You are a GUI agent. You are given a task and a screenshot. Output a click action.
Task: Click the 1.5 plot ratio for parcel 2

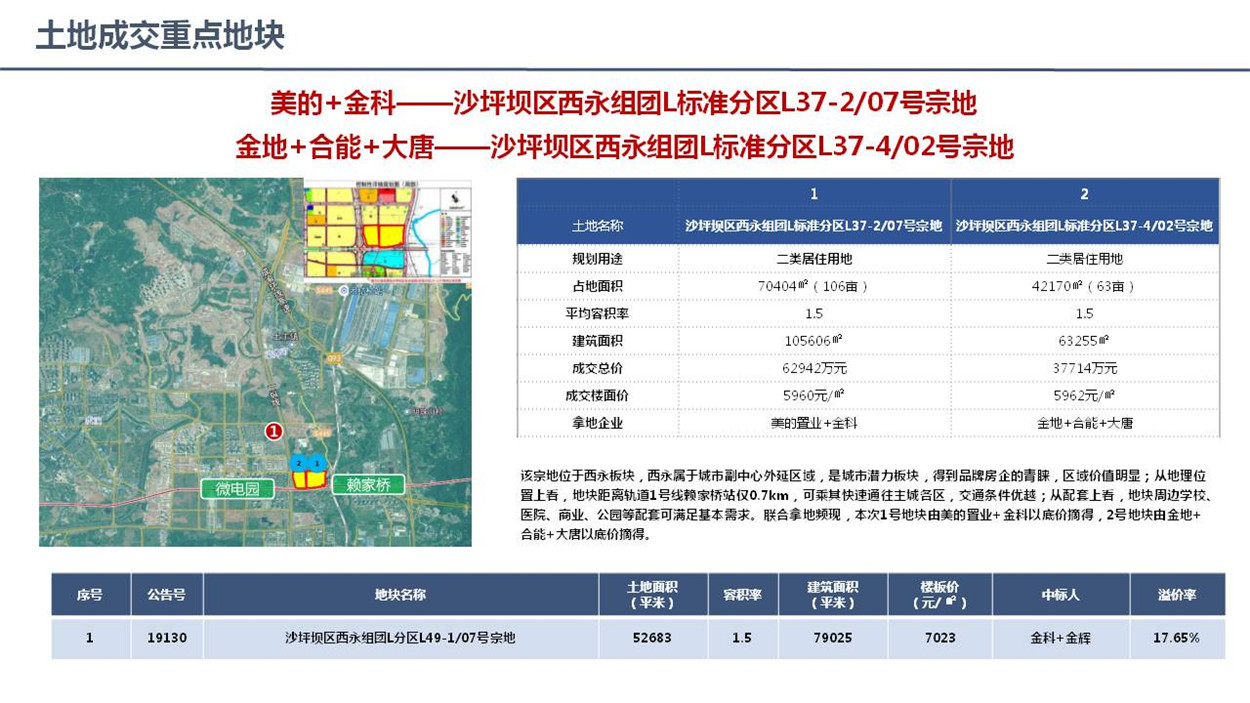[1085, 313]
